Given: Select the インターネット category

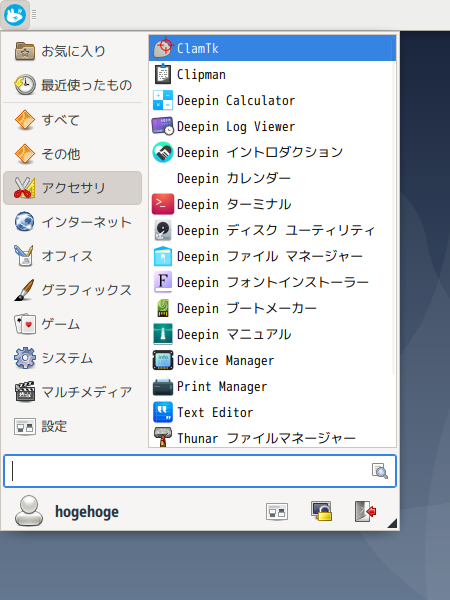Looking at the screenshot, I should pos(73,222).
